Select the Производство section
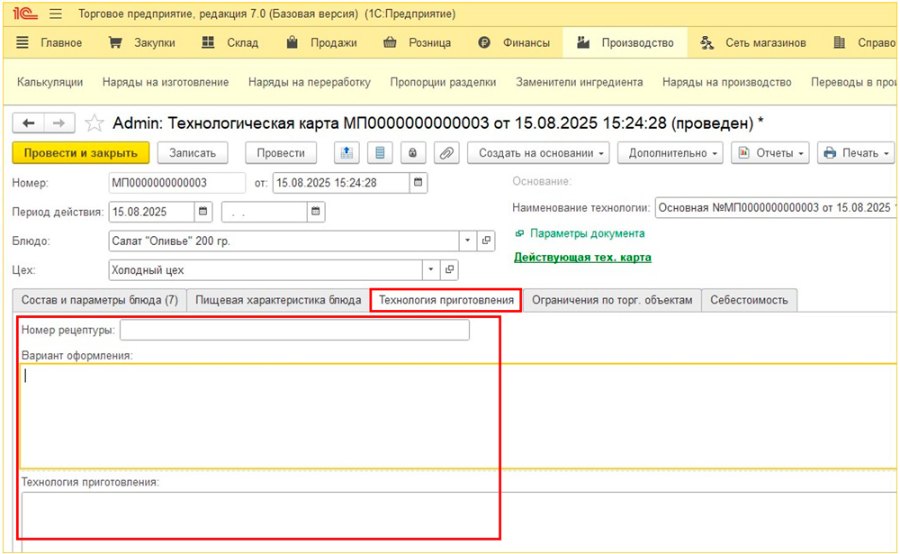The image size is (900, 554). click(x=625, y=43)
